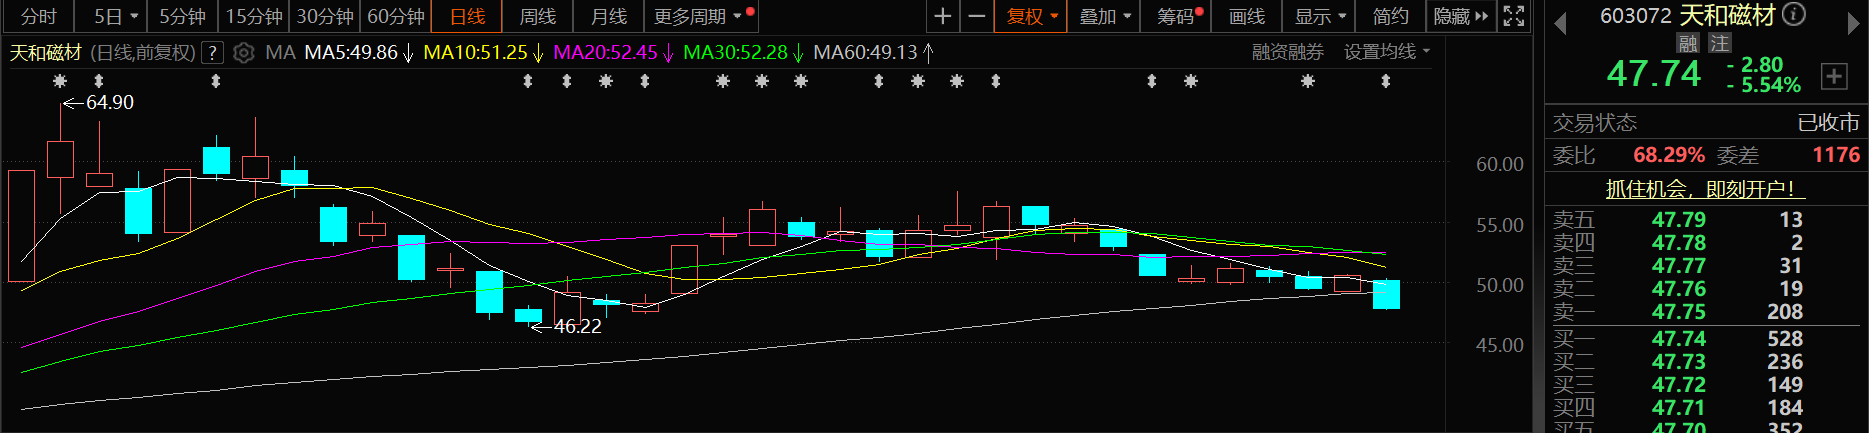Expand 设置均线 moving average settings
Image resolution: width=1869 pixels, height=433 pixels.
1386,52
